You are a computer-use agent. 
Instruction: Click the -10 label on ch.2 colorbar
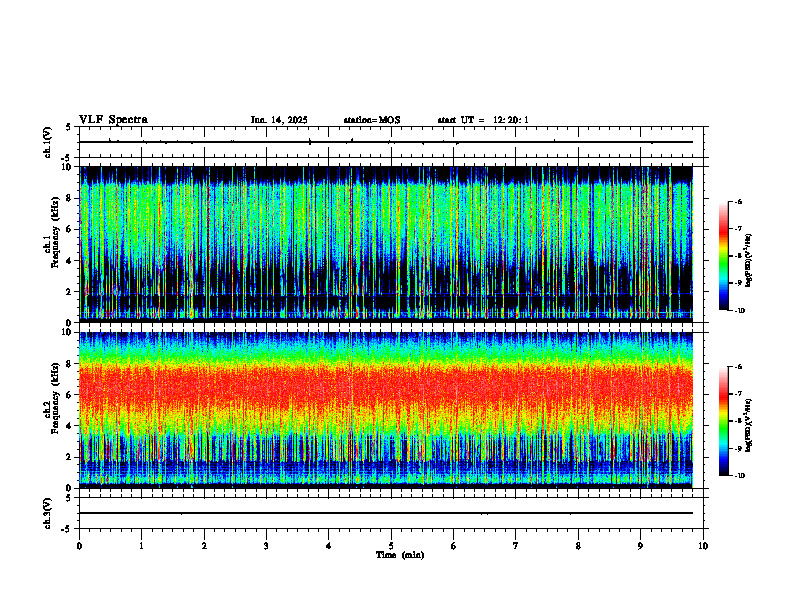pyautogui.click(x=739, y=476)
